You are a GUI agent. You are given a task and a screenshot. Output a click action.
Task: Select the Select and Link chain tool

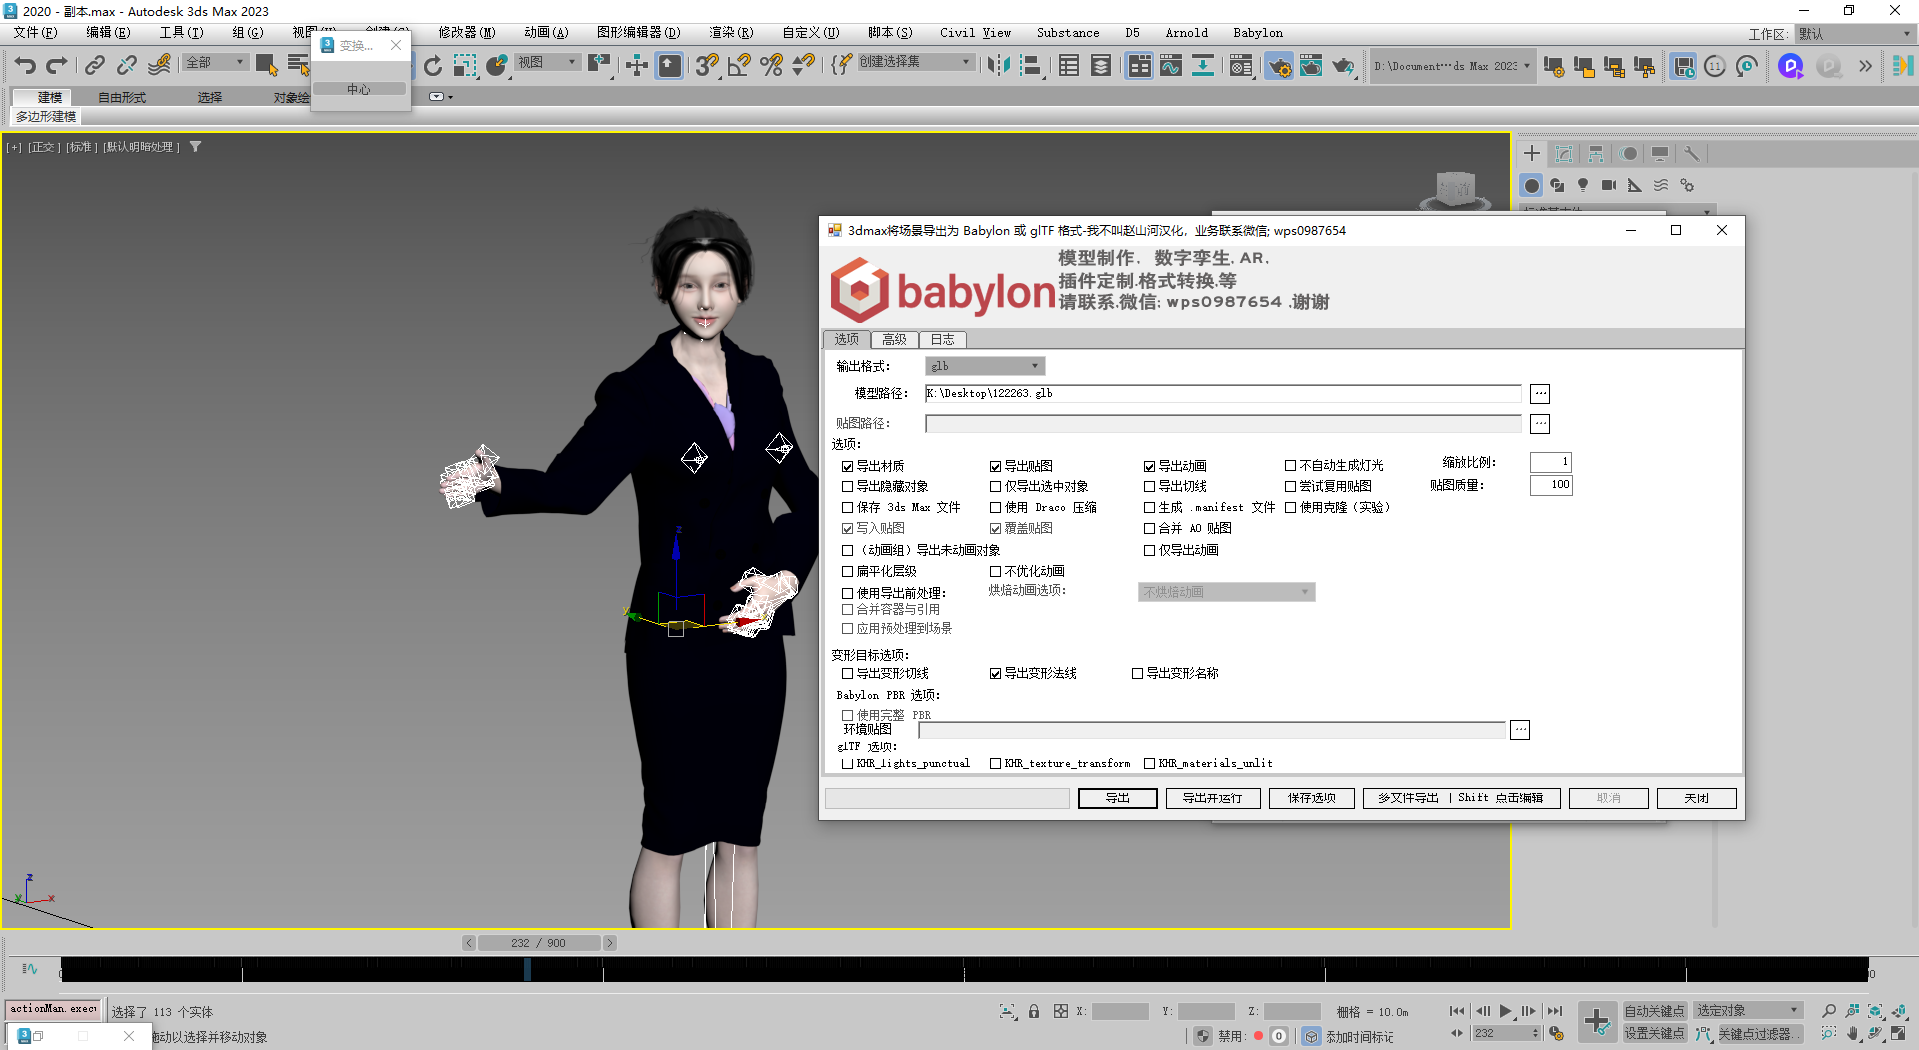94,66
